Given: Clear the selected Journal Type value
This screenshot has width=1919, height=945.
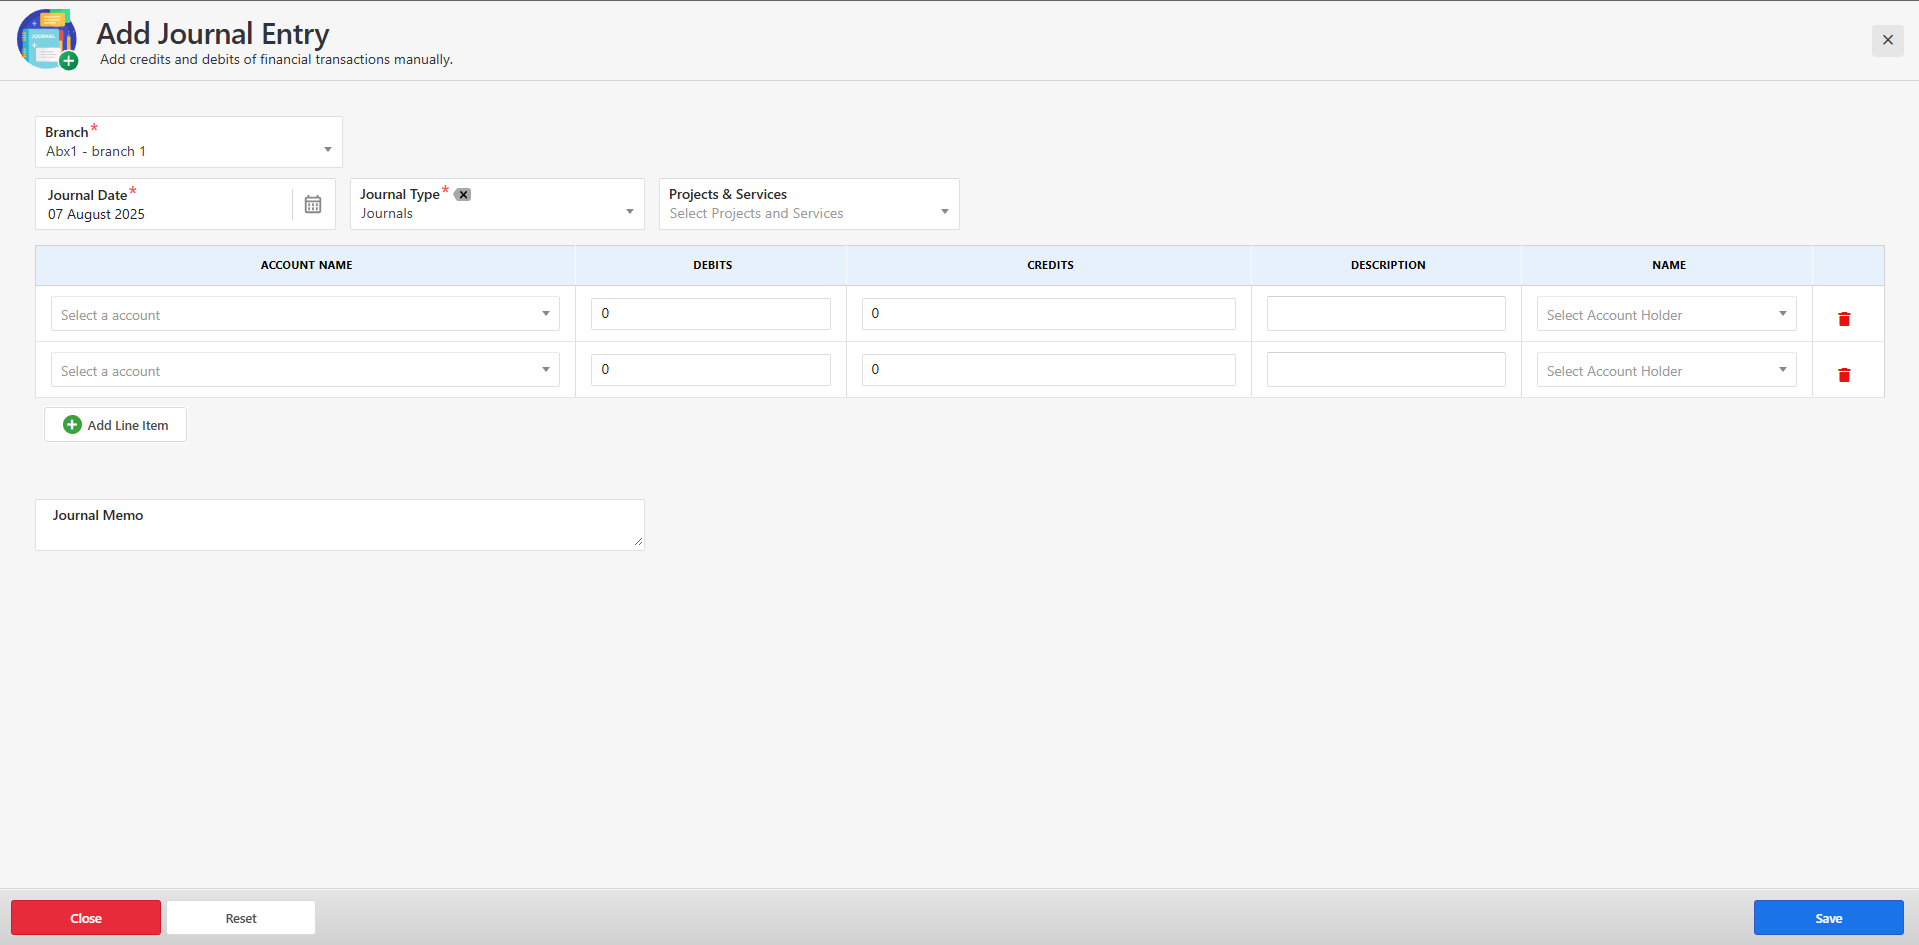Looking at the screenshot, I should tap(463, 195).
